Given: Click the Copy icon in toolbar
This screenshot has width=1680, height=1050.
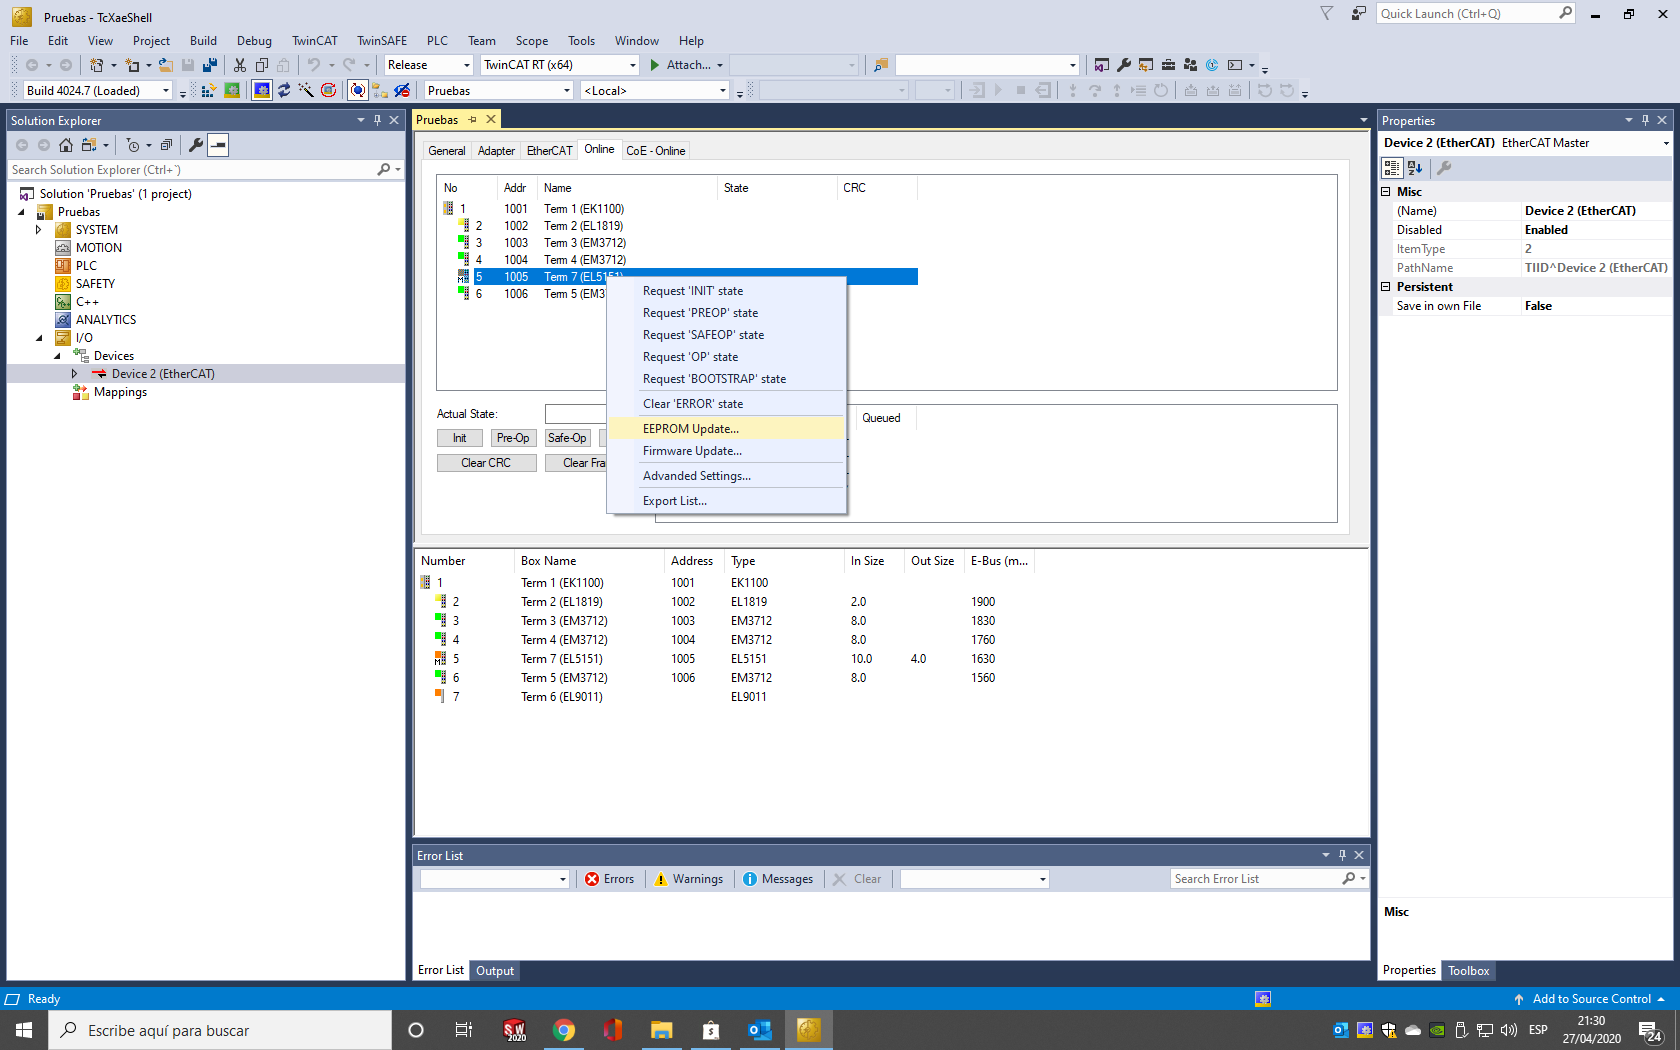Looking at the screenshot, I should click(262, 65).
